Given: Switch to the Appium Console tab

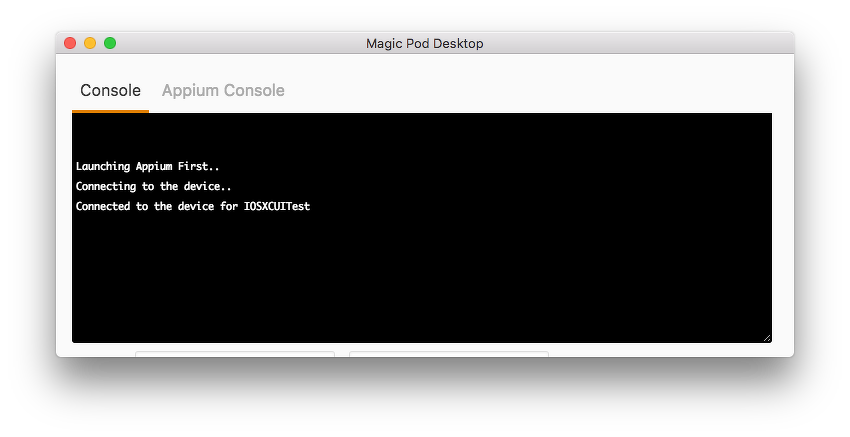Looking at the screenshot, I should (x=223, y=91).
